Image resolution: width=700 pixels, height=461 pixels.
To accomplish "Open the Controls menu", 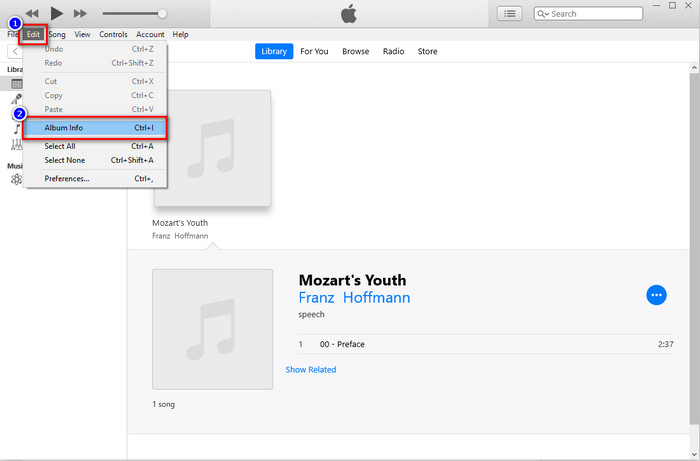I will pyautogui.click(x=113, y=34).
